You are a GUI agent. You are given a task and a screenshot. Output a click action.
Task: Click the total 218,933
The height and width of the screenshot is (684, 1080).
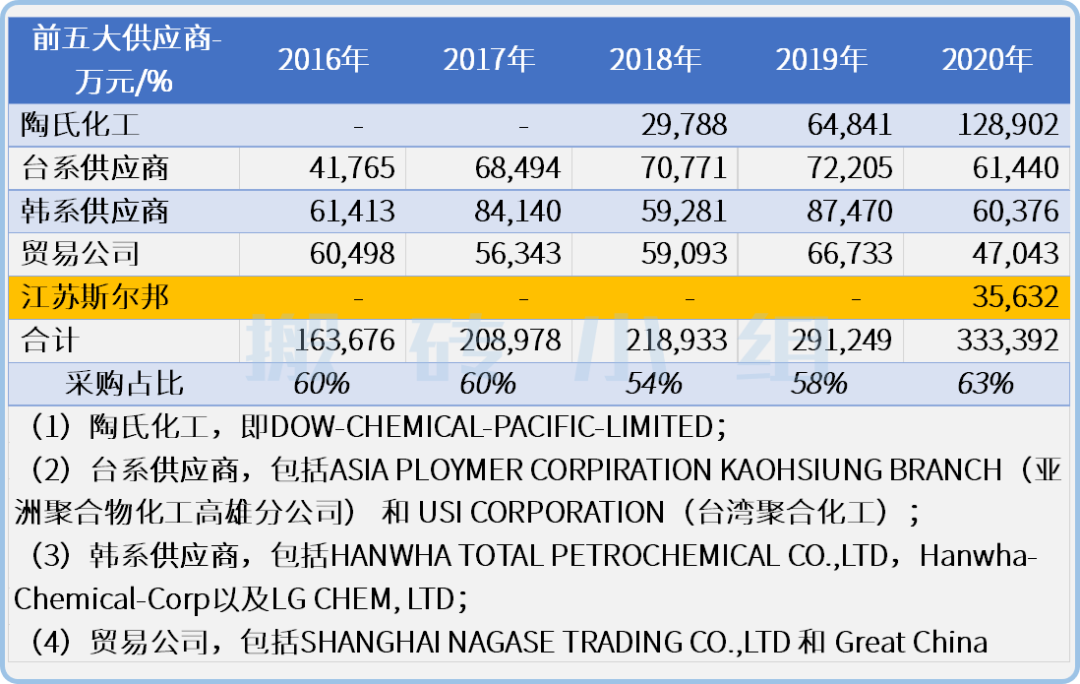(x=677, y=340)
